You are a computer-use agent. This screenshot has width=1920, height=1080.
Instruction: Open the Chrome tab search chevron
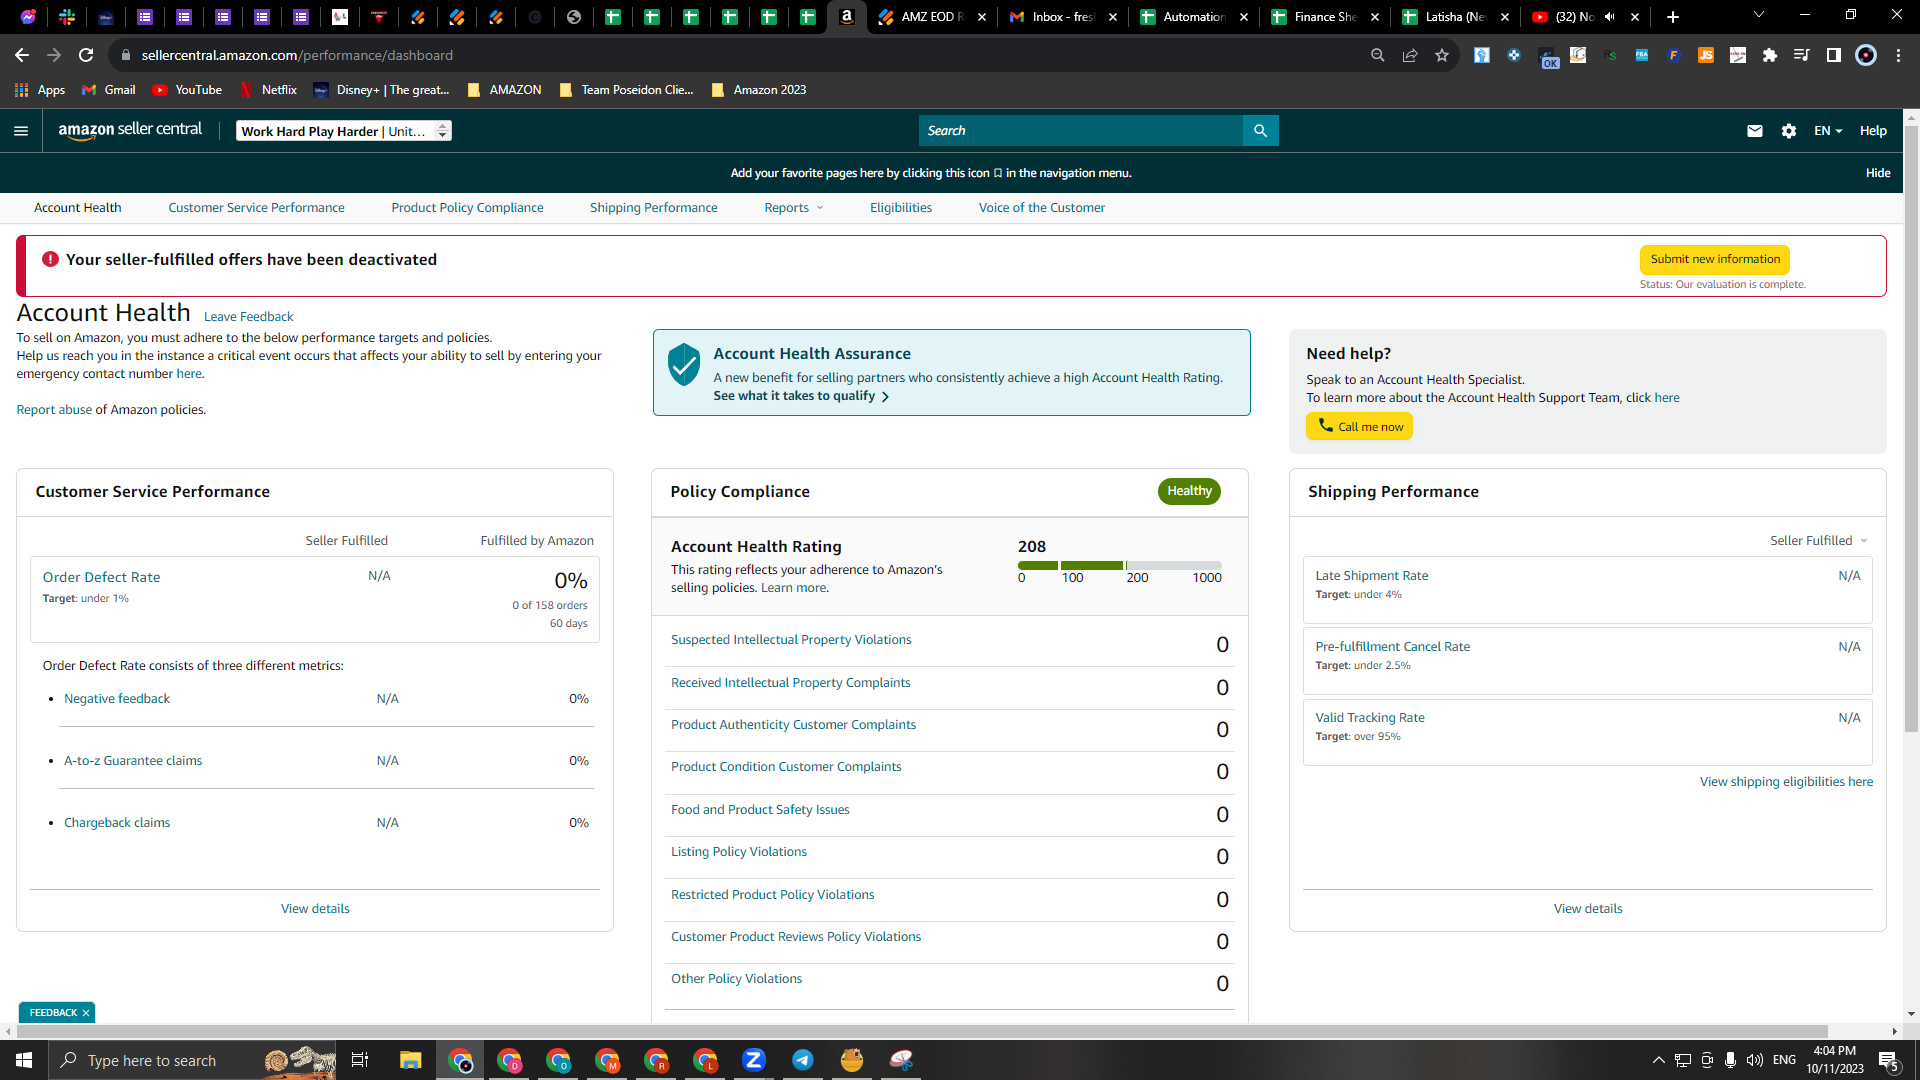pos(1759,15)
